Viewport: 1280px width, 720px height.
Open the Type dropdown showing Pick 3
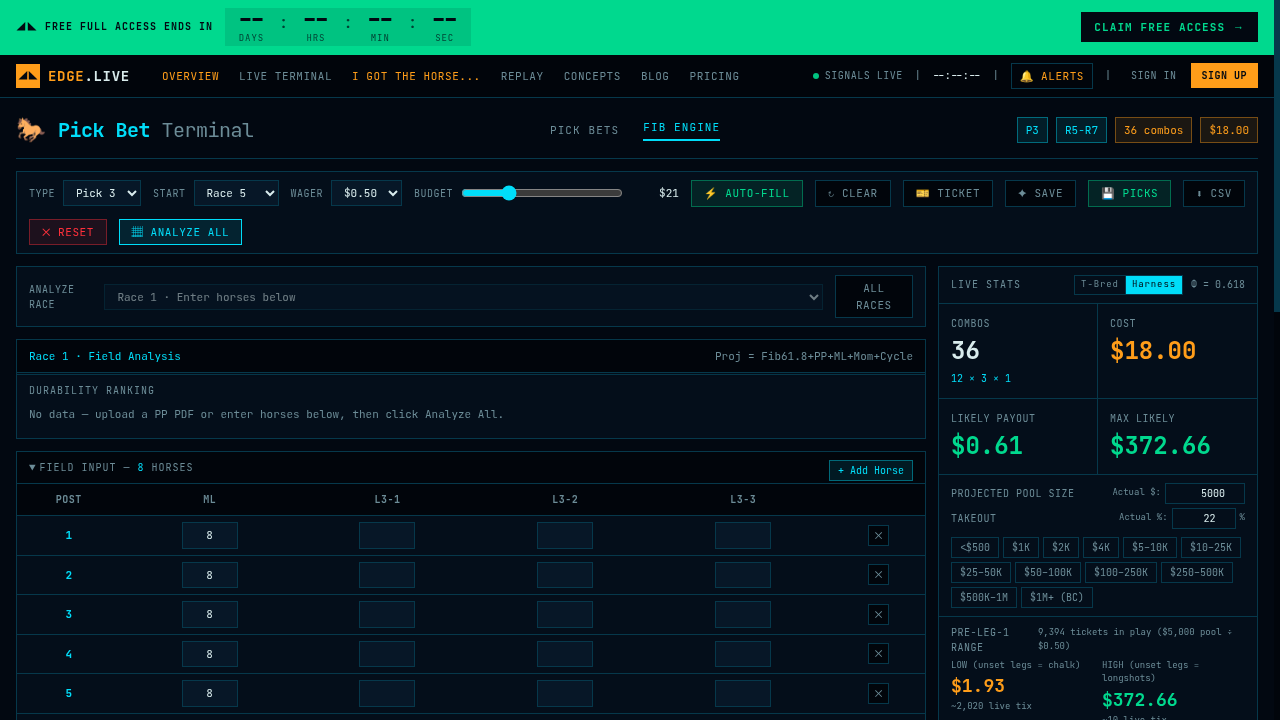pyautogui.click(x=102, y=193)
